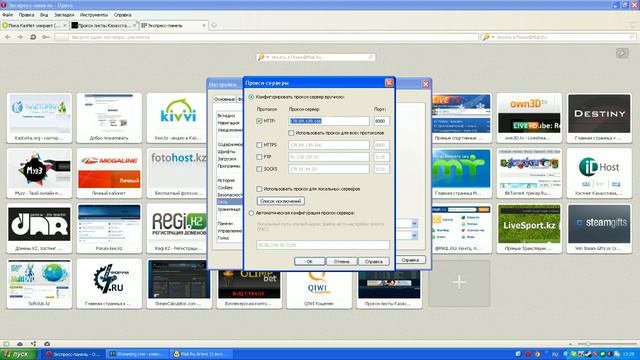The width and height of the screenshot is (640, 360).
Task: Expand lower dropdown in Settings window
Action: coord(414,236)
